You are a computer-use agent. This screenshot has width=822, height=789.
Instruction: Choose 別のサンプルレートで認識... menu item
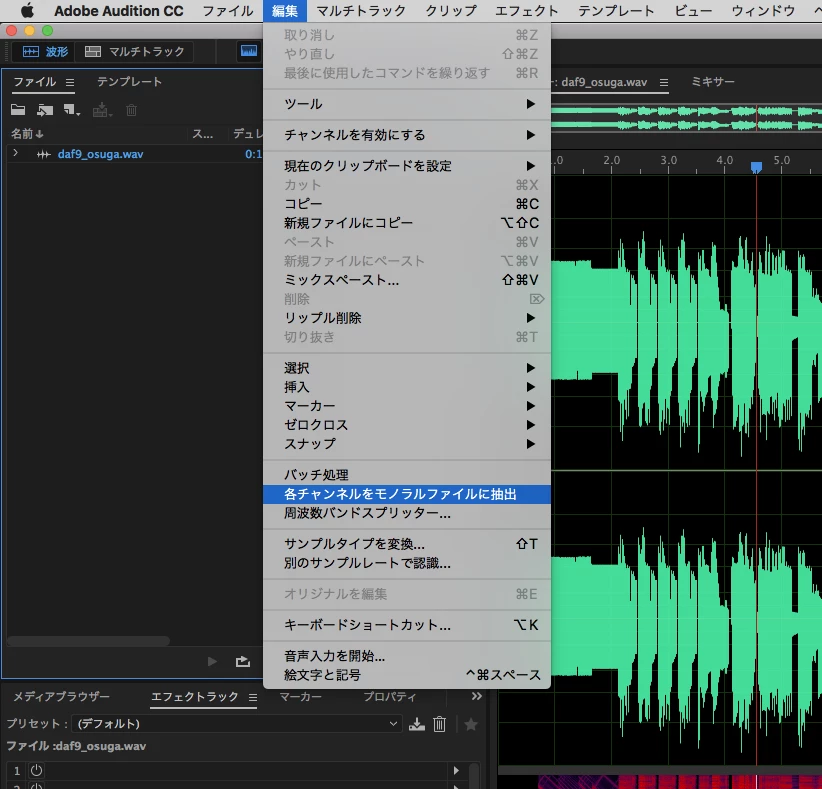point(407,563)
